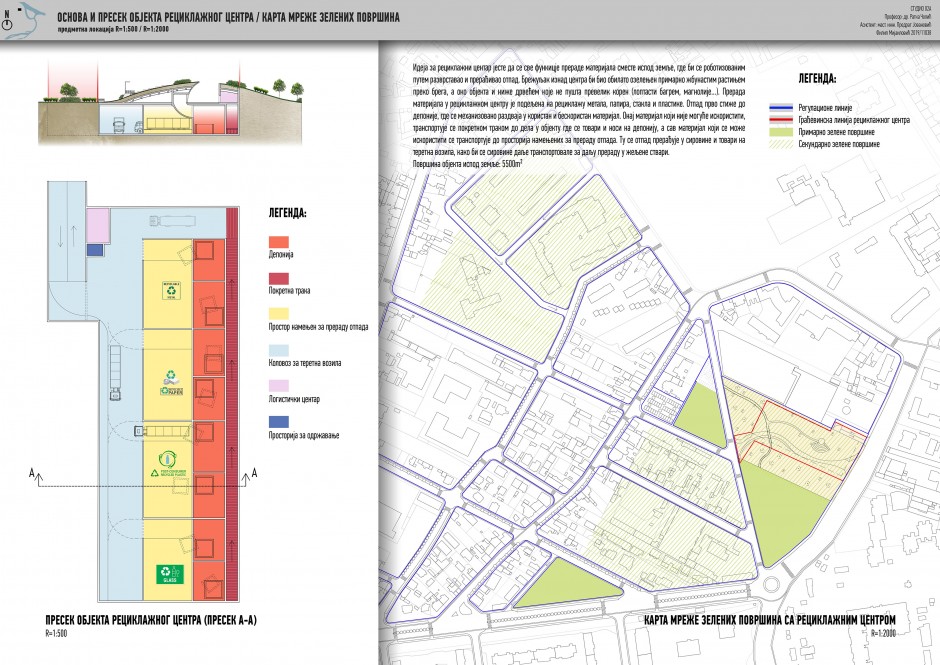This screenshot has width=940, height=665.
Task: Click the pink logistics room in floor plan
Action: pyautogui.click(x=97, y=224)
